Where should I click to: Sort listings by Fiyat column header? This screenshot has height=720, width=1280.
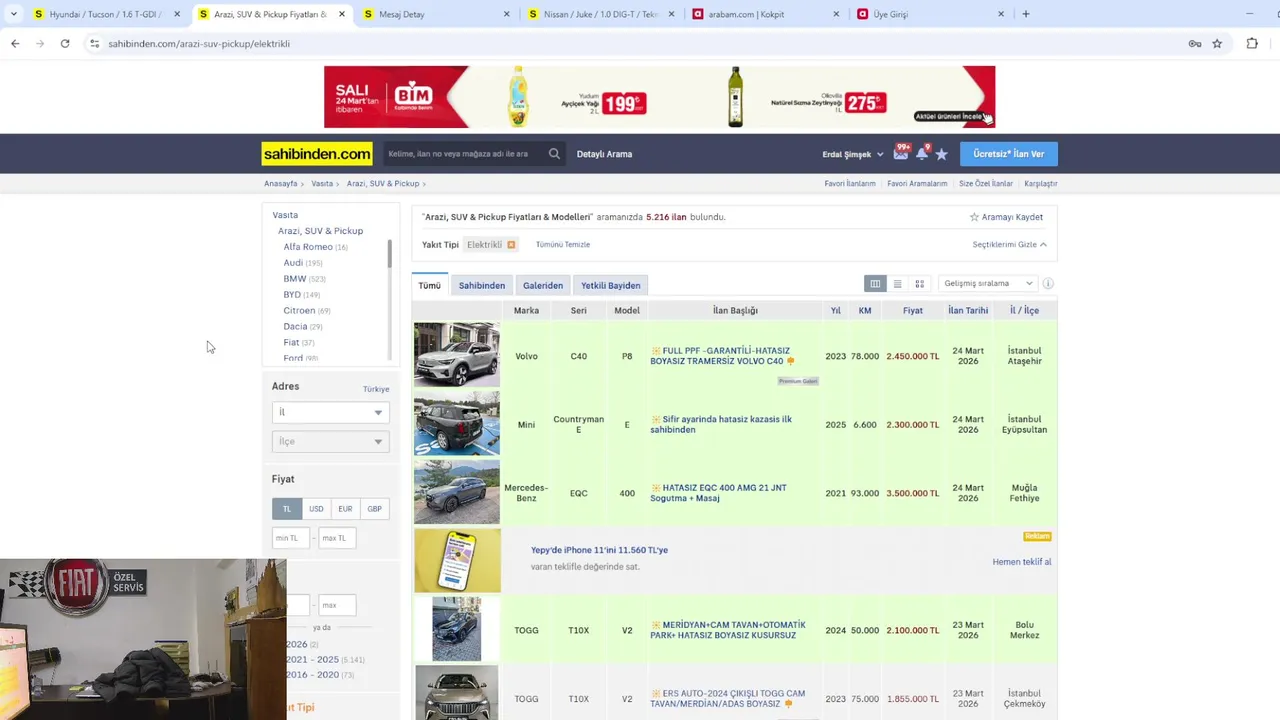point(913,311)
